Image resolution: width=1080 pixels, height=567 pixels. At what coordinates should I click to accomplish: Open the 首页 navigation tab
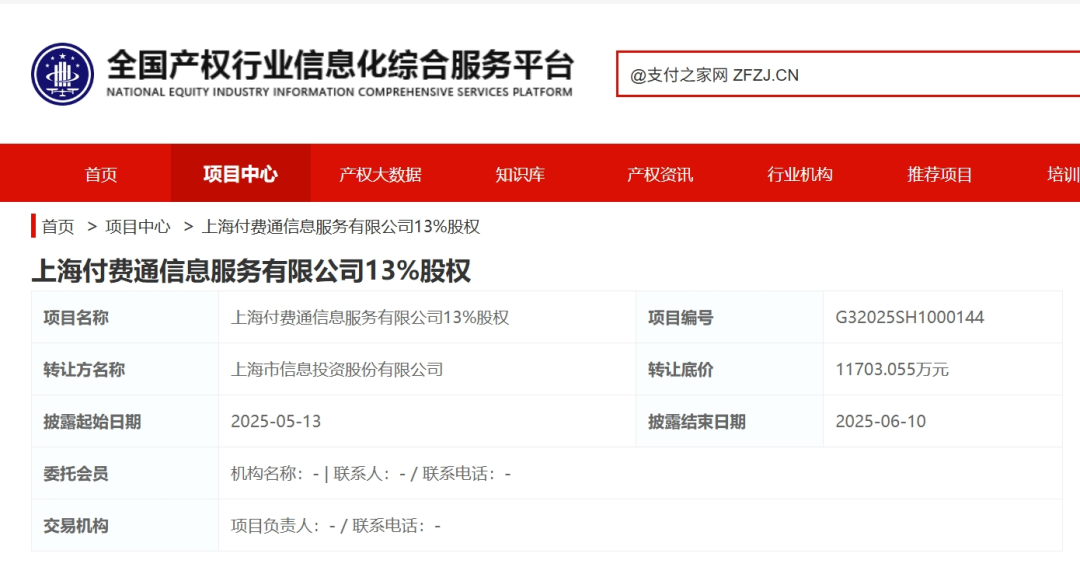pyautogui.click(x=101, y=174)
